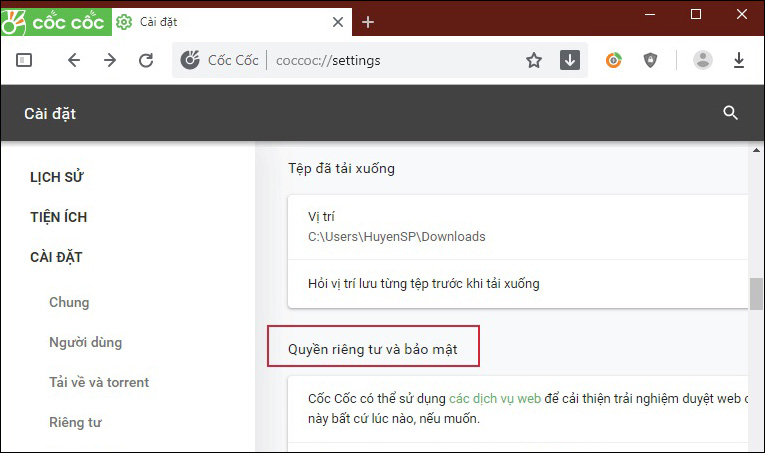Click the Cốc Cốc site icon in address bar
This screenshot has width=765, height=453.
tap(190, 60)
